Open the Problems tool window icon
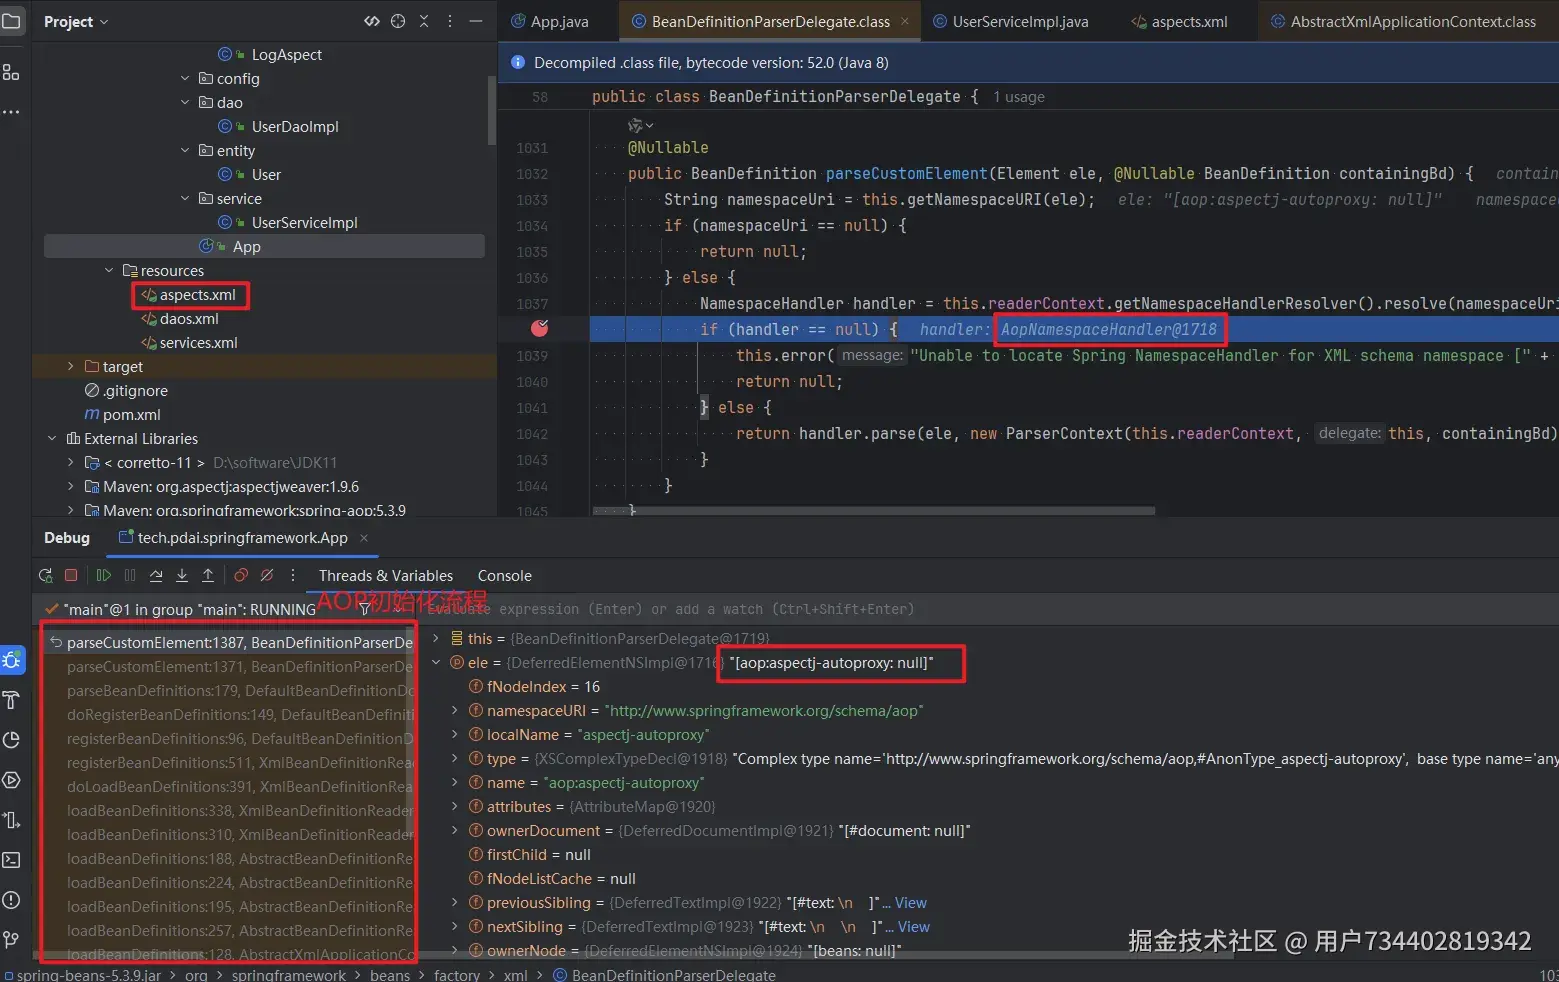The height and width of the screenshot is (982, 1559). [11, 900]
